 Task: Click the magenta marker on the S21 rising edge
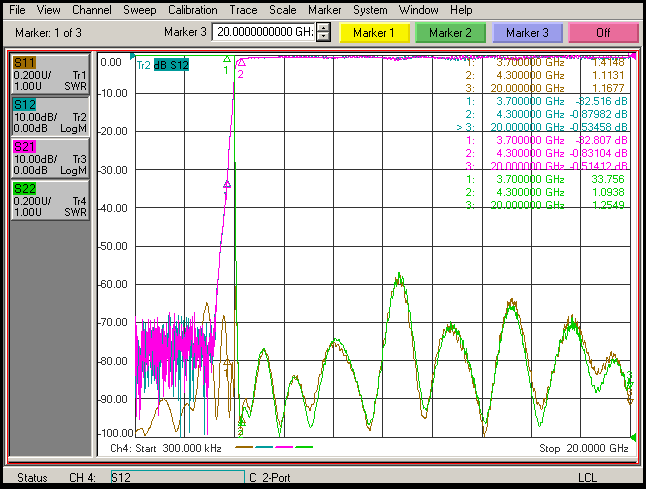coord(227,184)
